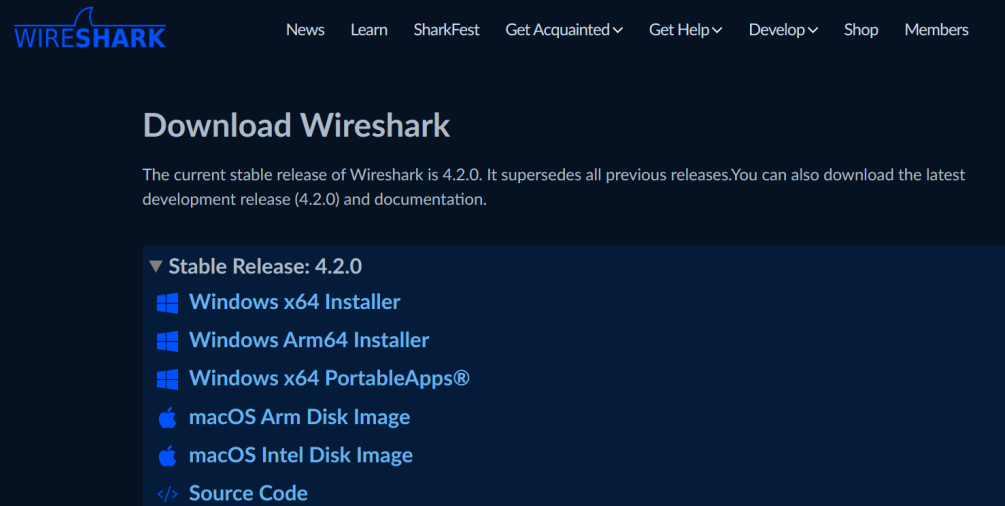Click code brackets icon beside Source Code

coord(167,494)
